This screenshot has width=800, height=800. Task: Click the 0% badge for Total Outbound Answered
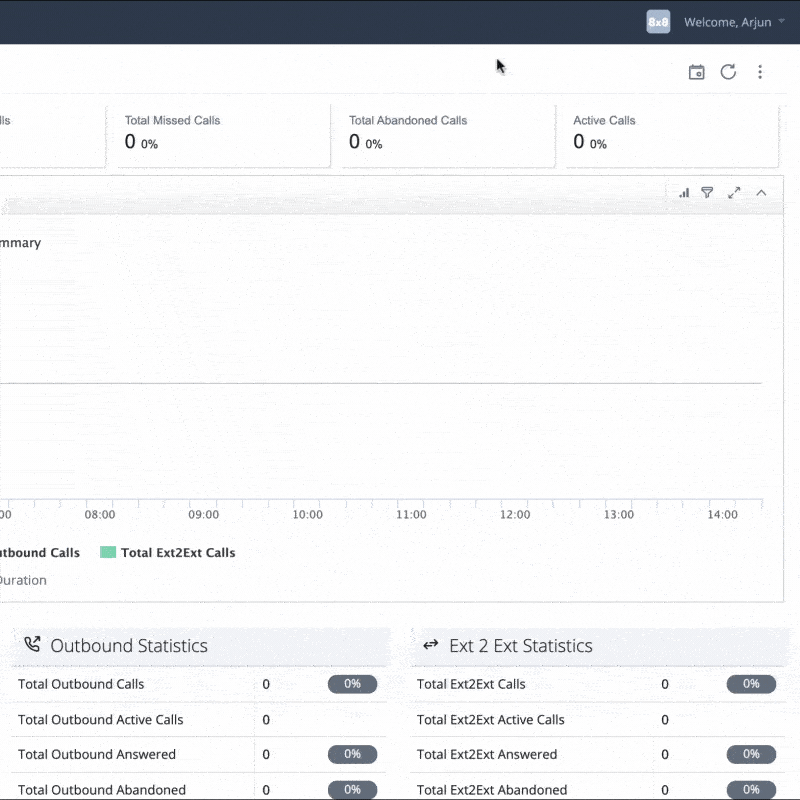coord(353,754)
